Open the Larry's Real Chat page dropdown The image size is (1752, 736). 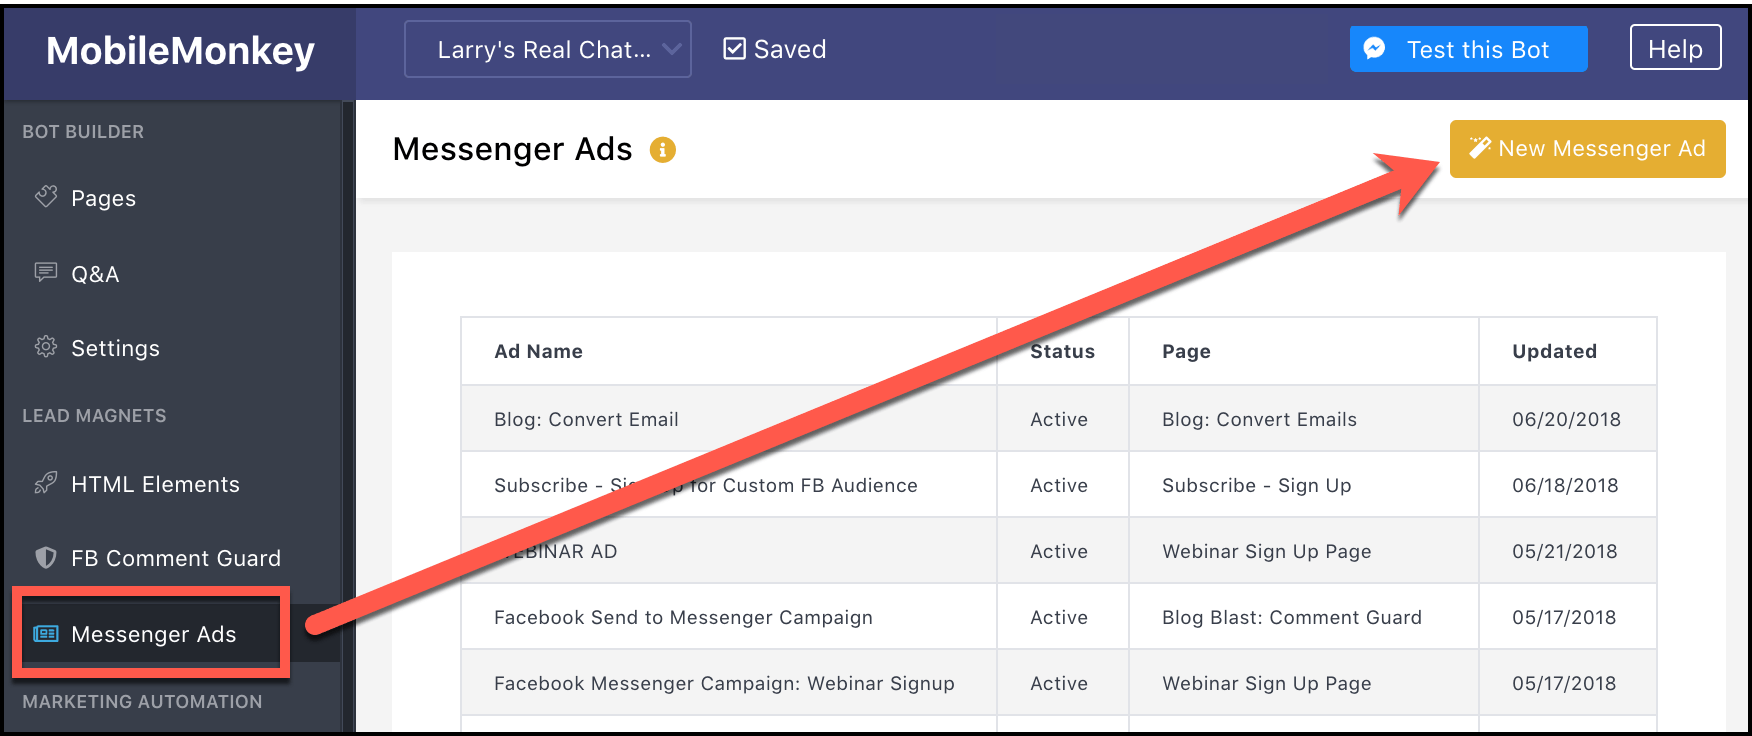tap(548, 49)
